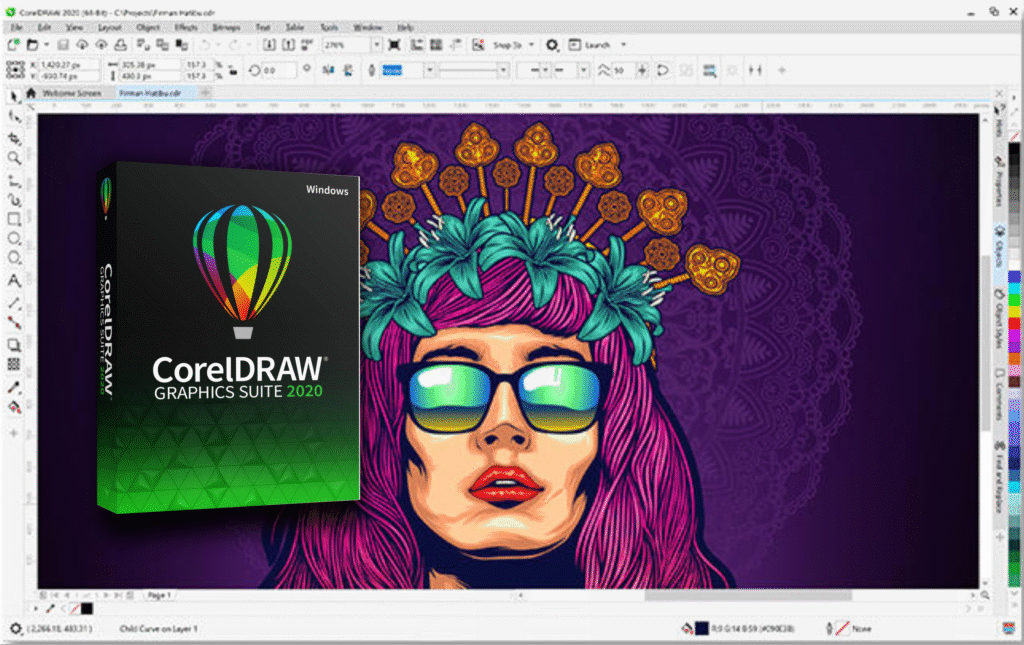
Task: Toggle mirror horizontally
Action: coord(328,70)
